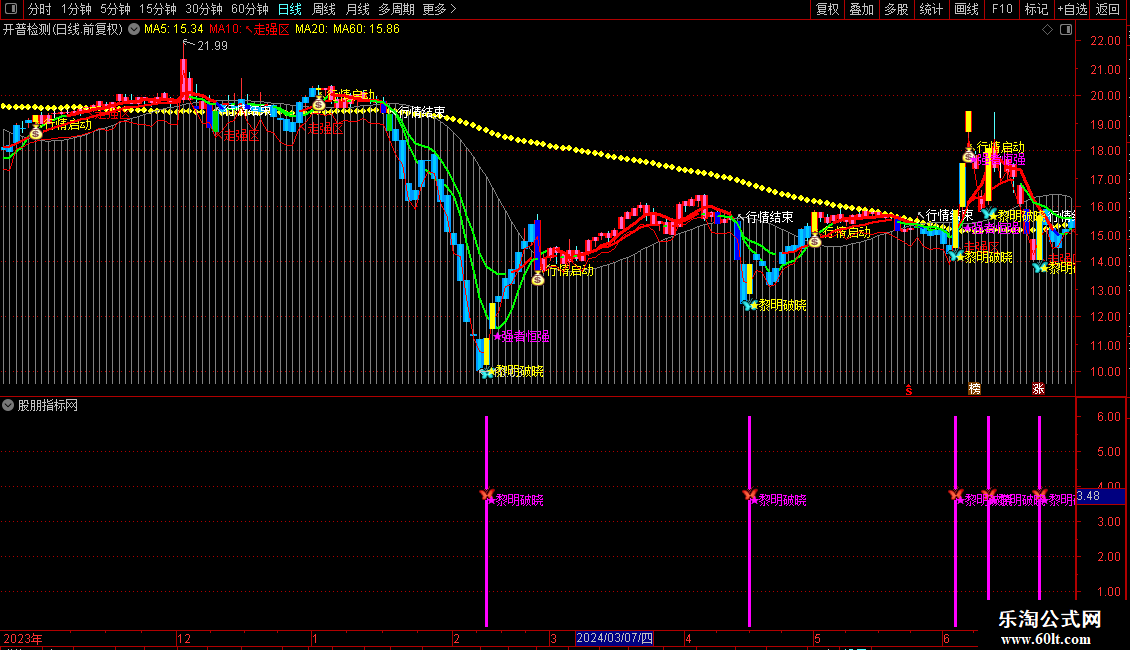This screenshot has width=1130, height=650.
Task: Click the 返回 back button
Action: (1108, 9)
